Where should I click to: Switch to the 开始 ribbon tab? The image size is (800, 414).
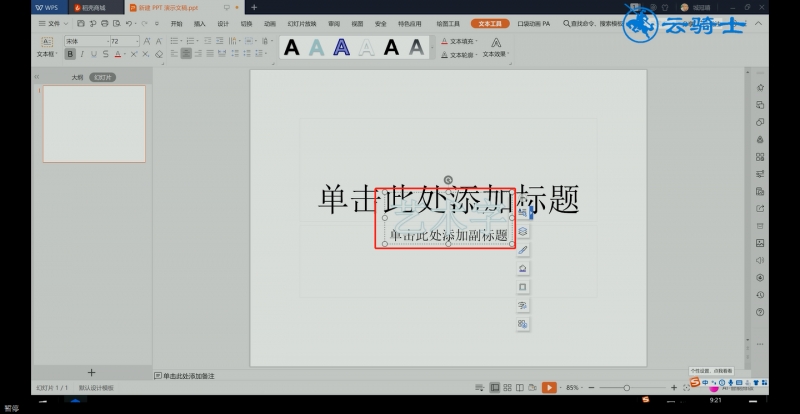177,23
